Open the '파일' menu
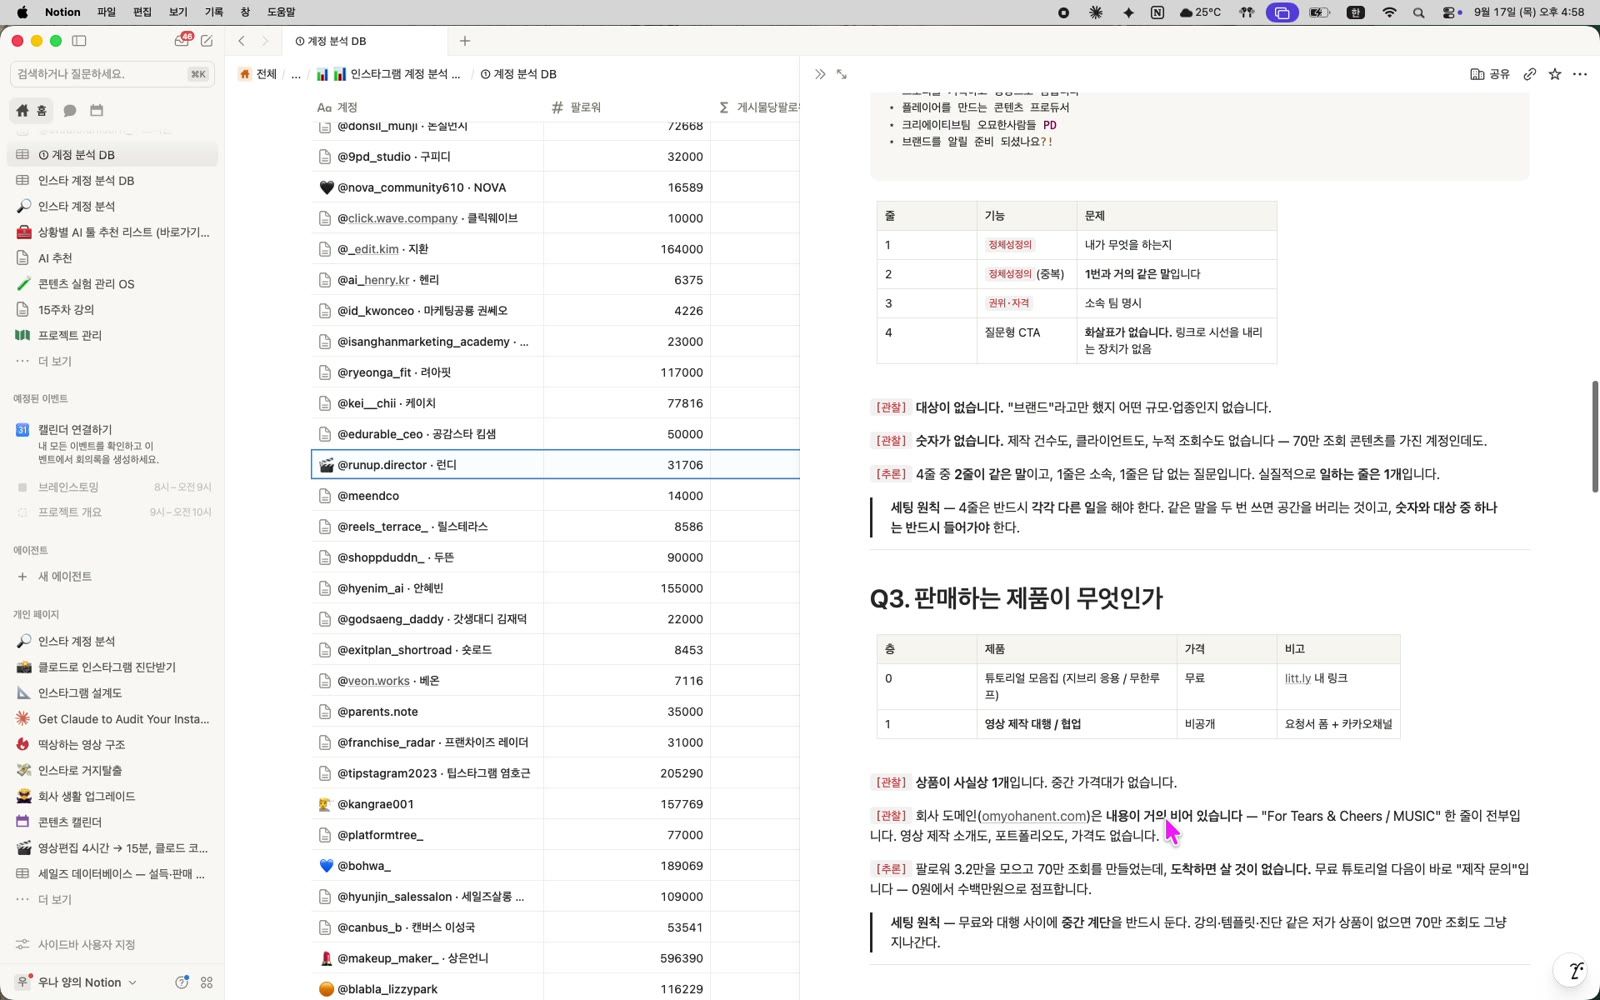Screen dimensions: 1600x1000 (x=106, y=12)
